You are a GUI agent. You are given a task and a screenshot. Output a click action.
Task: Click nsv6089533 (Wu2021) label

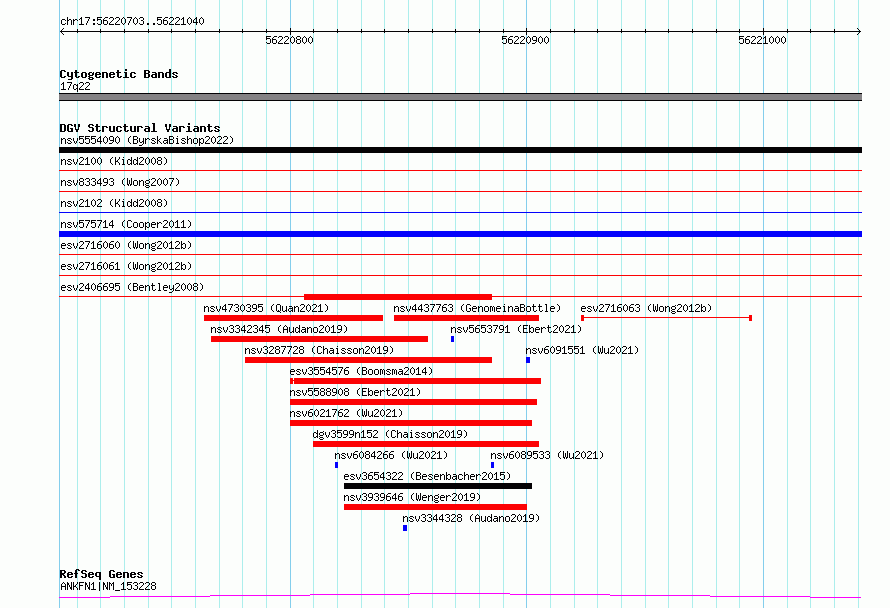coord(547,455)
